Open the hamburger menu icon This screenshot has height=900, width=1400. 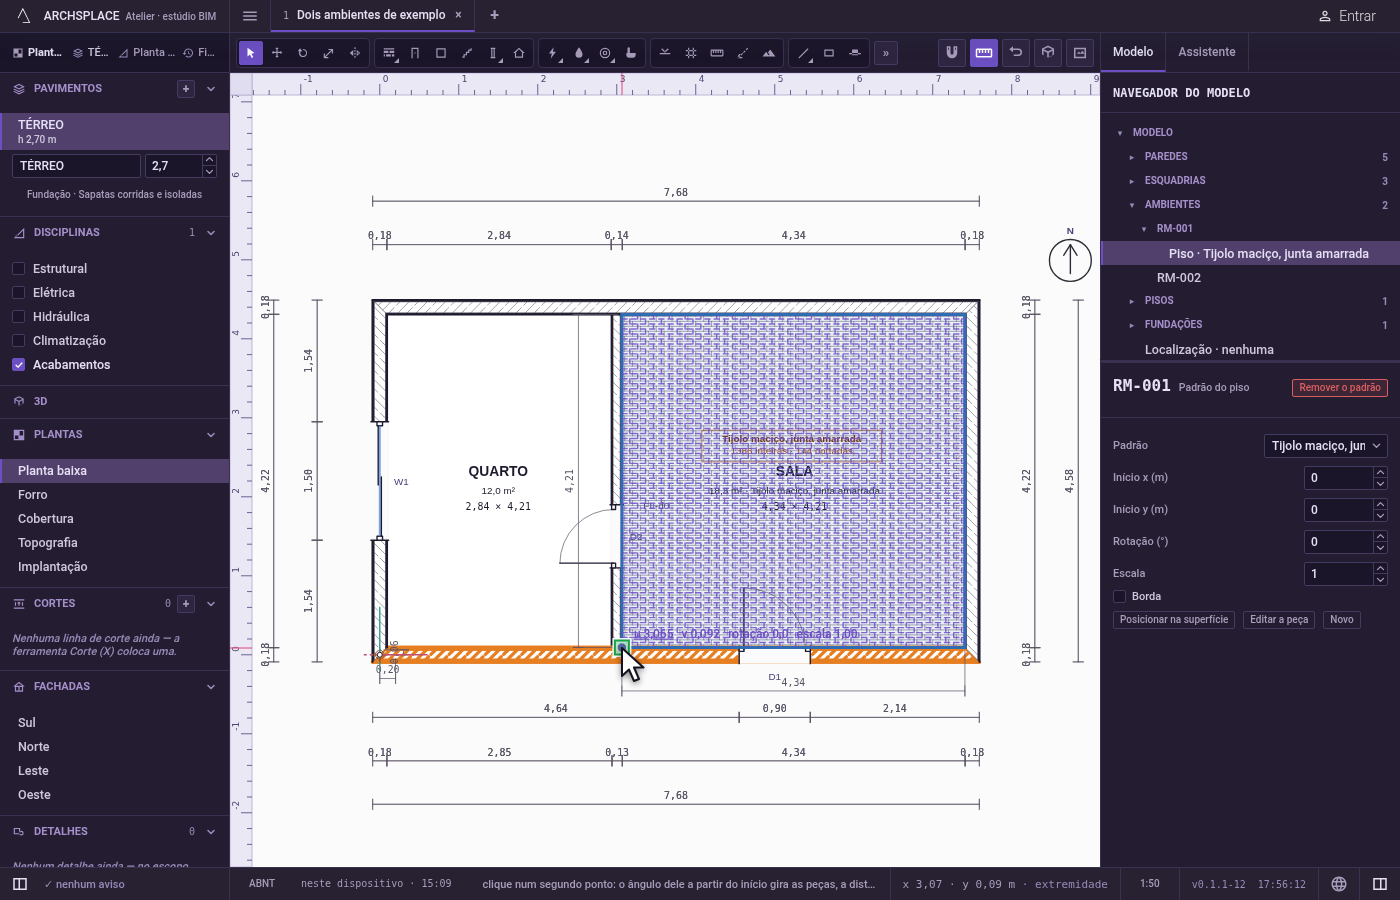[250, 16]
